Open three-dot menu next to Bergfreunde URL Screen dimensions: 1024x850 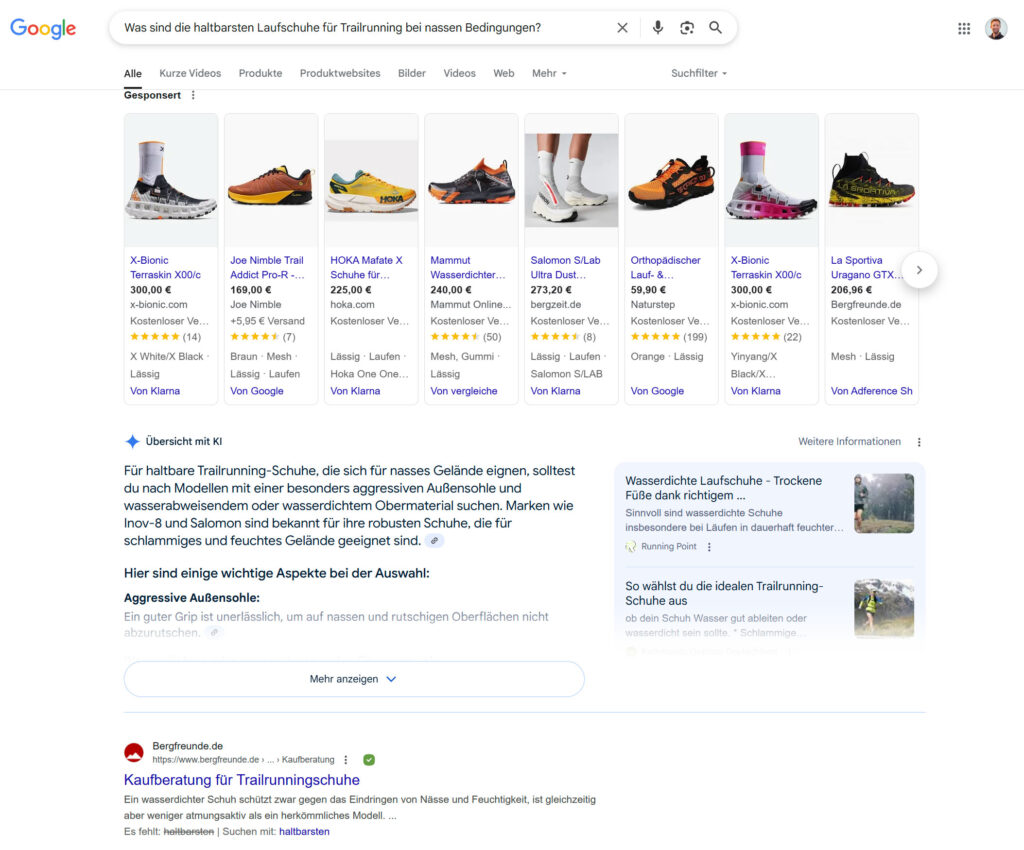[345, 760]
